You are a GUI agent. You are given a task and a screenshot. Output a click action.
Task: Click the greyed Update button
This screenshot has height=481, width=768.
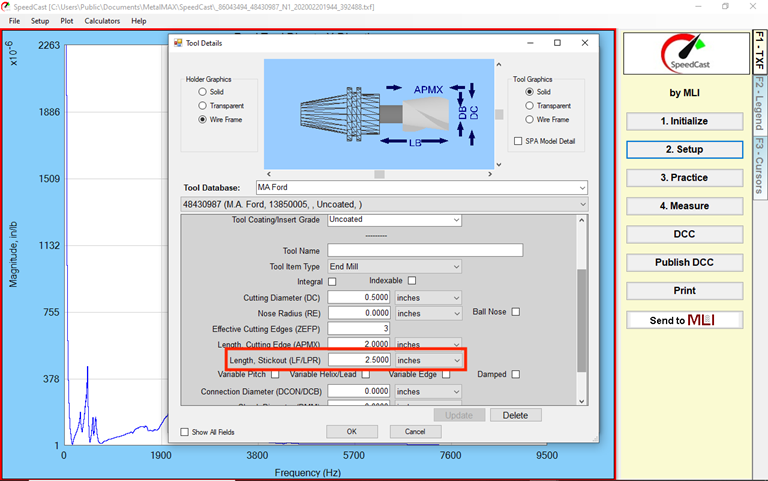coord(459,415)
